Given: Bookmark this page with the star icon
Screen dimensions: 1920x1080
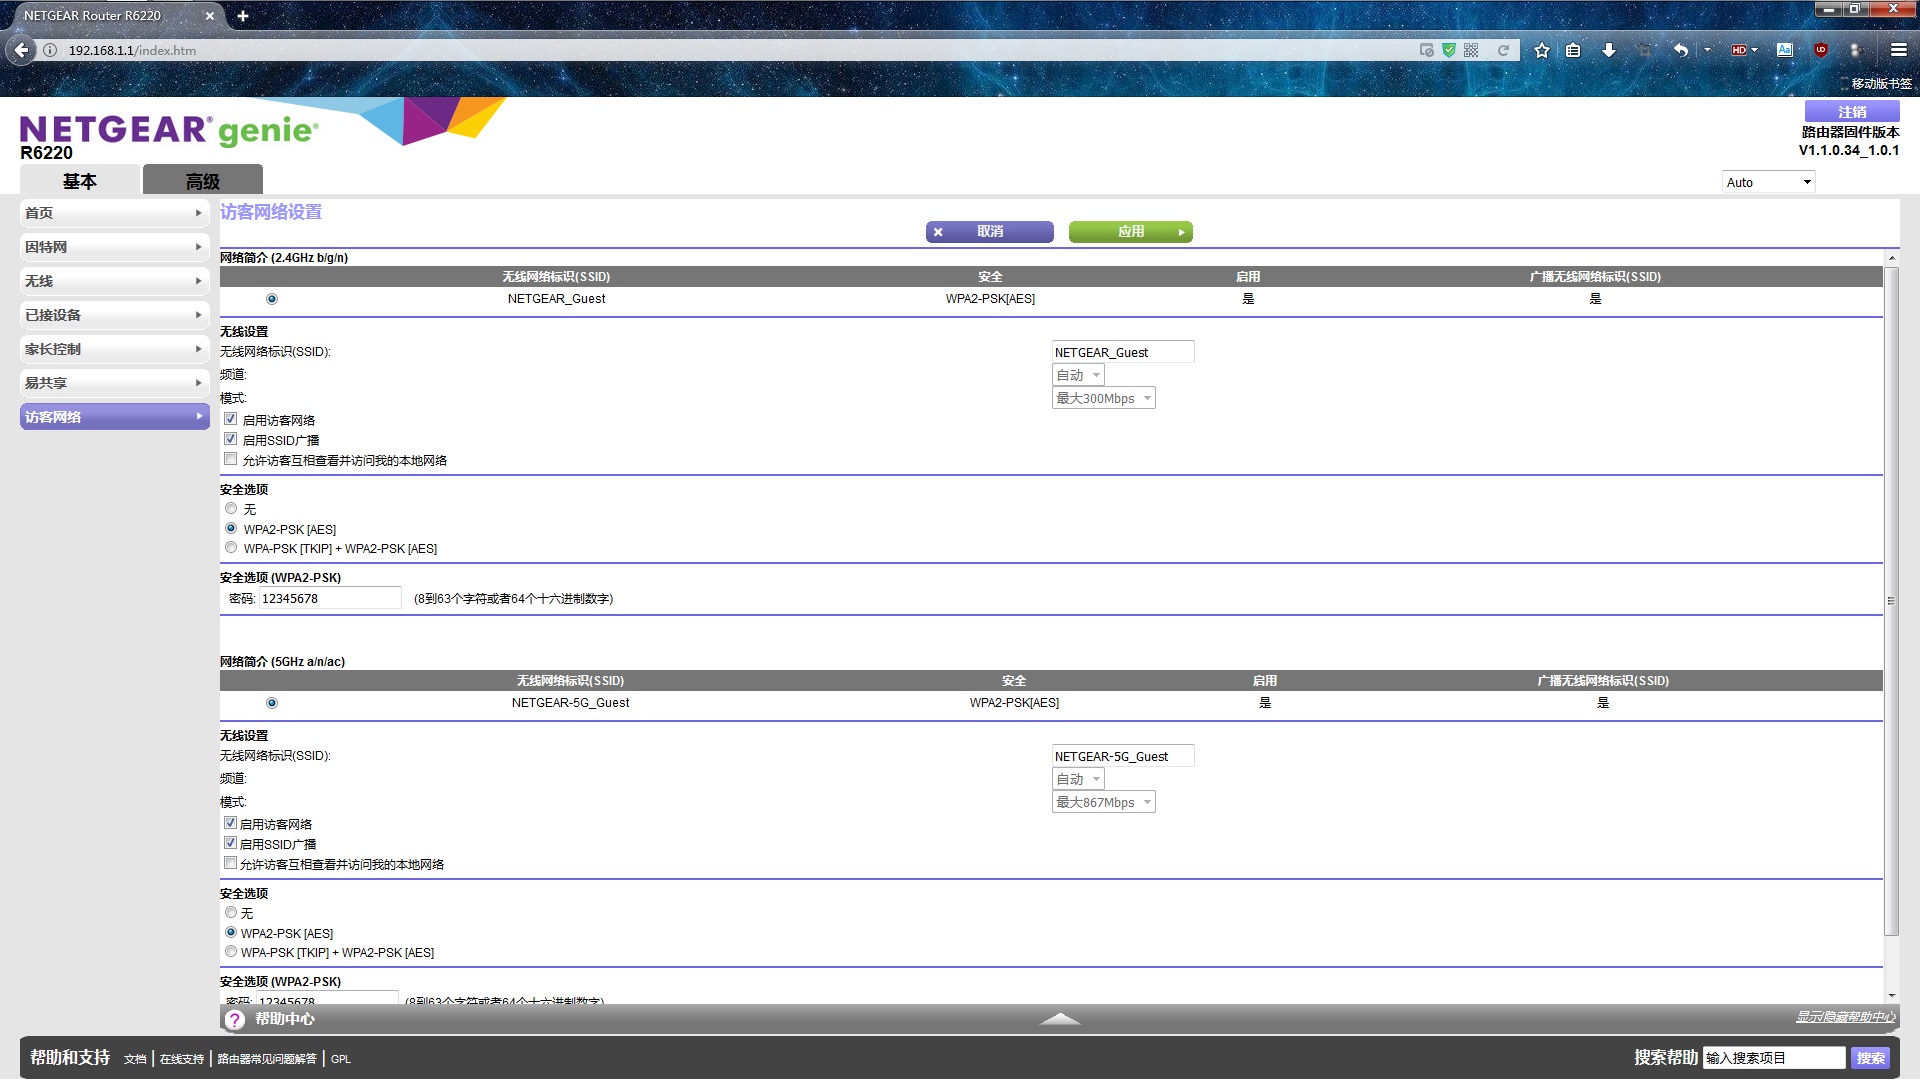Looking at the screenshot, I should pos(1542,50).
